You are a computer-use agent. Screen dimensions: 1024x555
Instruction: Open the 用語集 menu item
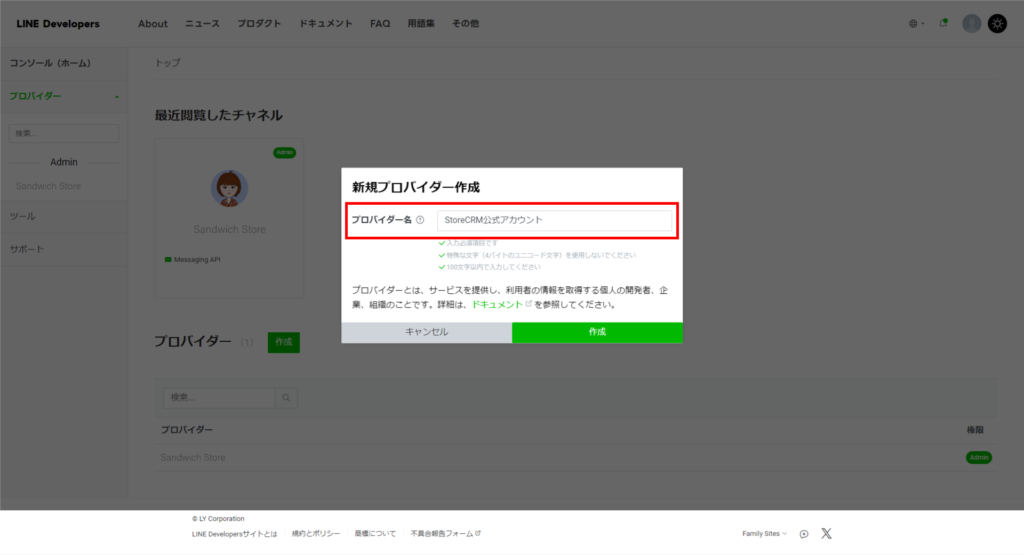[x=421, y=24]
